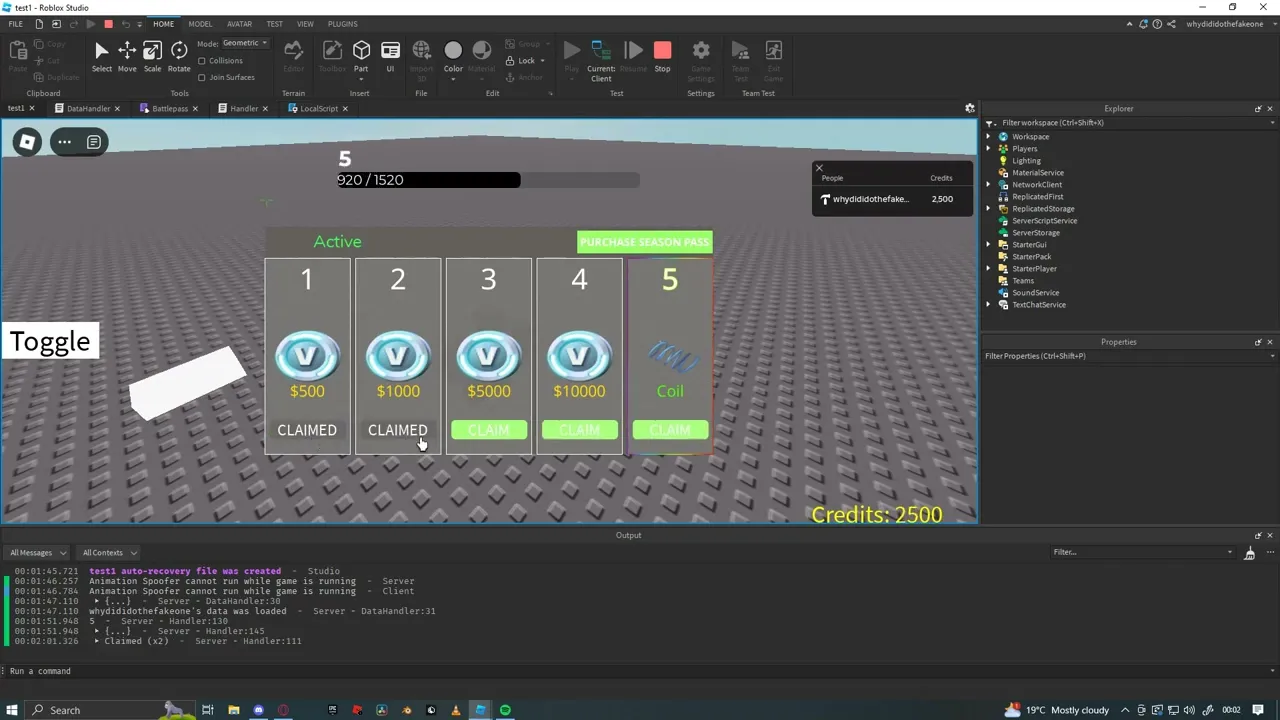Close the player list with the X
The height and width of the screenshot is (720, 1280).
[x=819, y=168]
